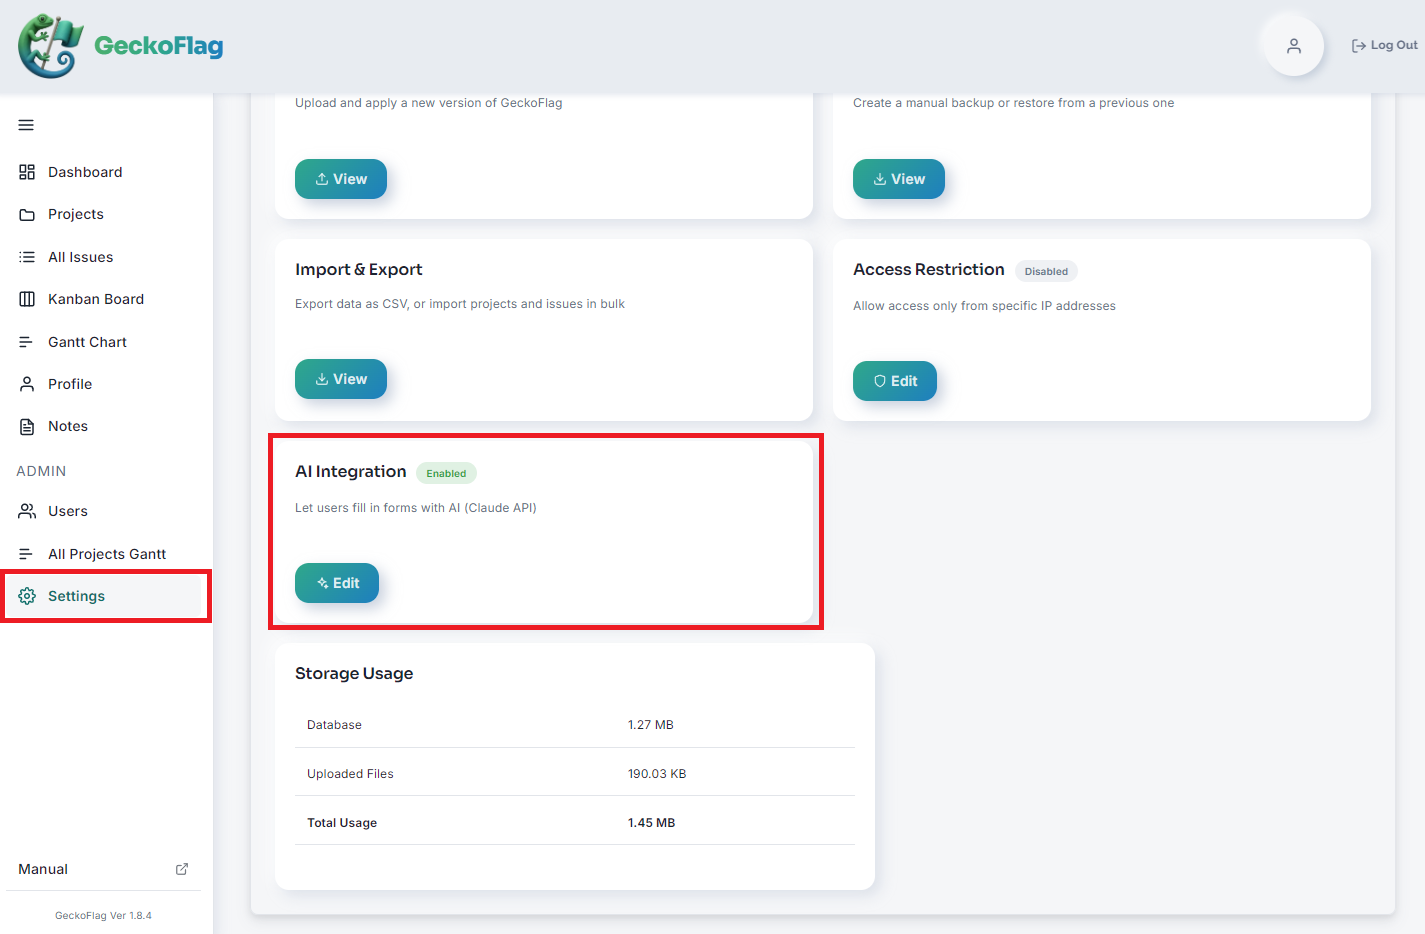Viewport: 1425px width, 934px height.
Task: Open the Manual link
Action: [103, 869]
